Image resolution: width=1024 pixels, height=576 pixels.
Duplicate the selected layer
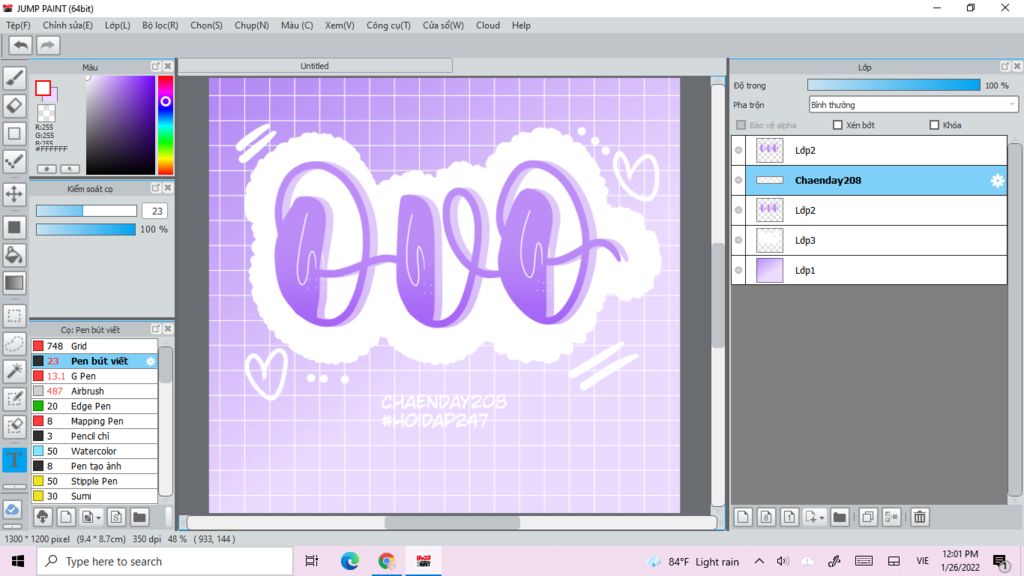pyautogui.click(x=868, y=517)
